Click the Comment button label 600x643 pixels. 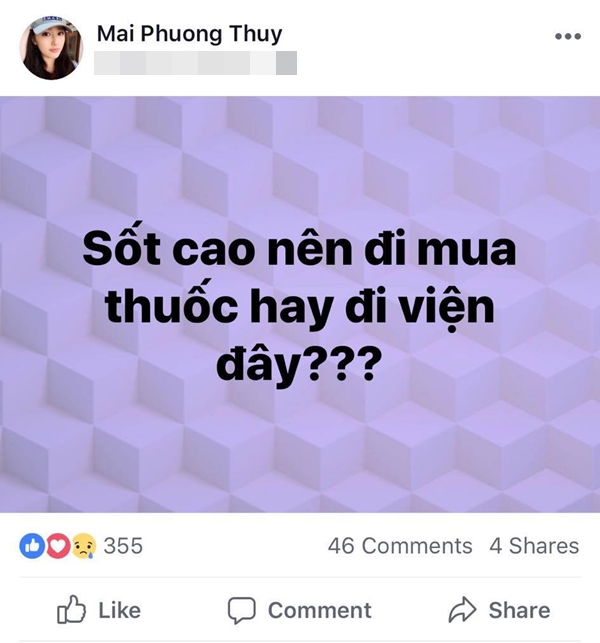tap(319, 610)
